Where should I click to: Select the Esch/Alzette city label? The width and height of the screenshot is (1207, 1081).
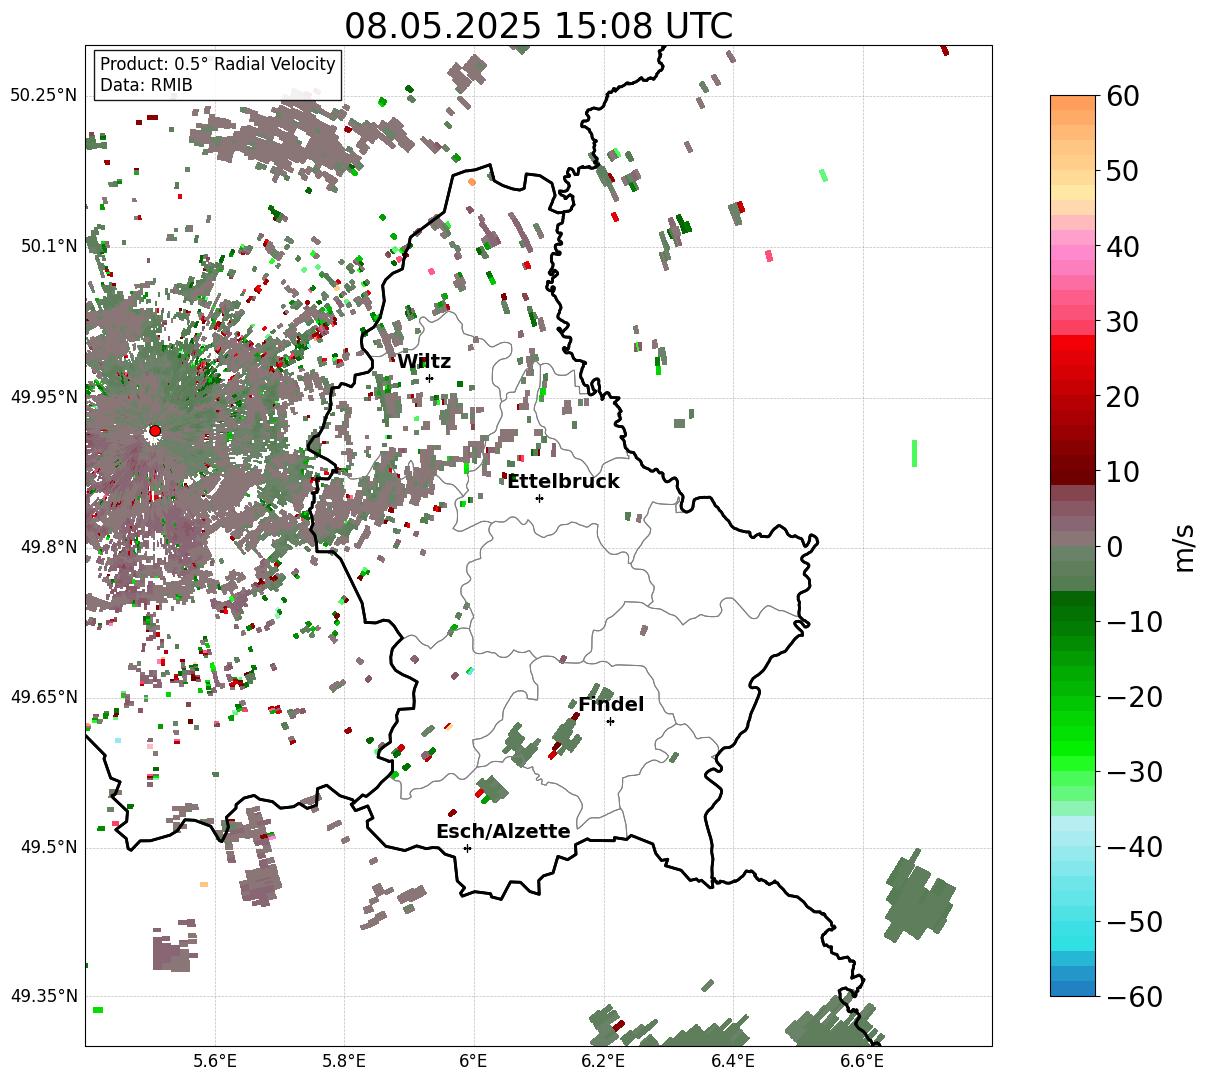[x=503, y=831]
